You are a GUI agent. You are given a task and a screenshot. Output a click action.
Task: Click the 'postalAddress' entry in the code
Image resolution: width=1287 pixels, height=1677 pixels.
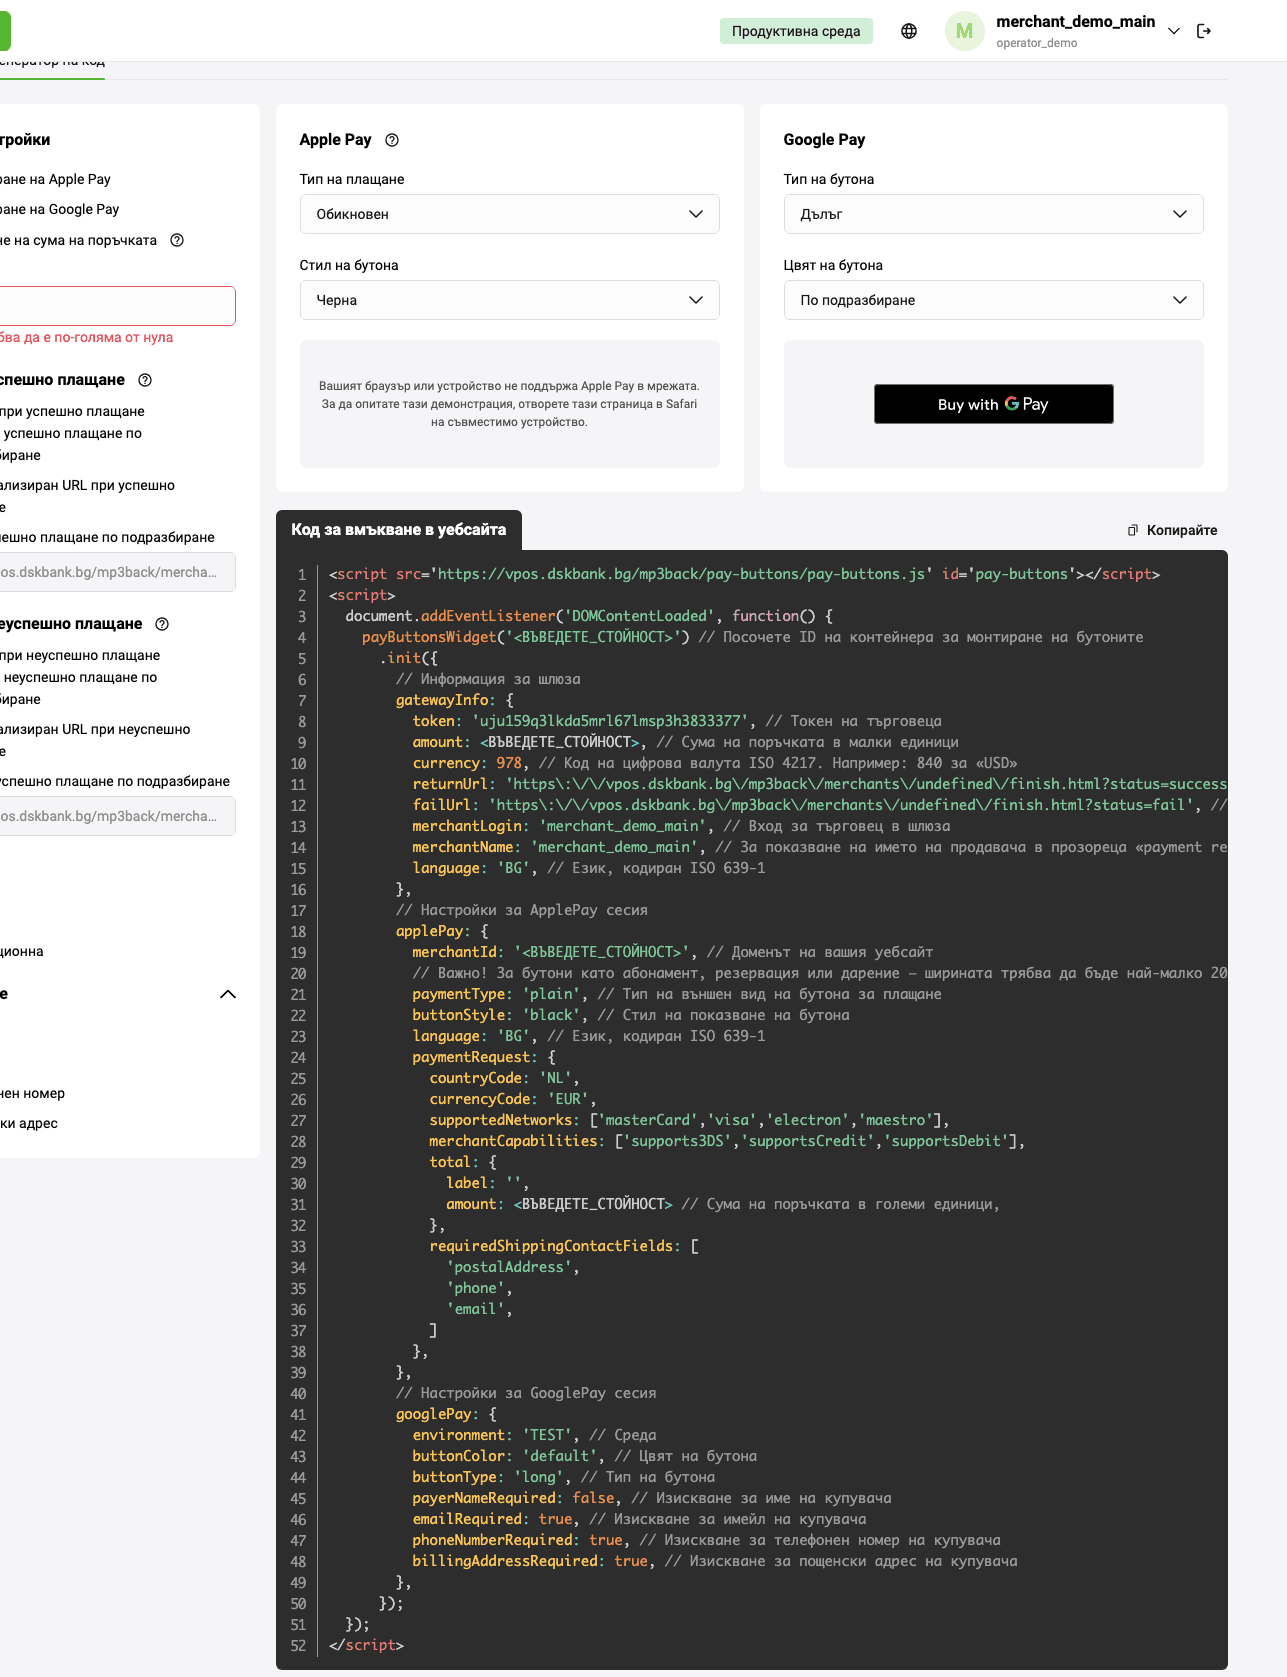[x=513, y=1267]
